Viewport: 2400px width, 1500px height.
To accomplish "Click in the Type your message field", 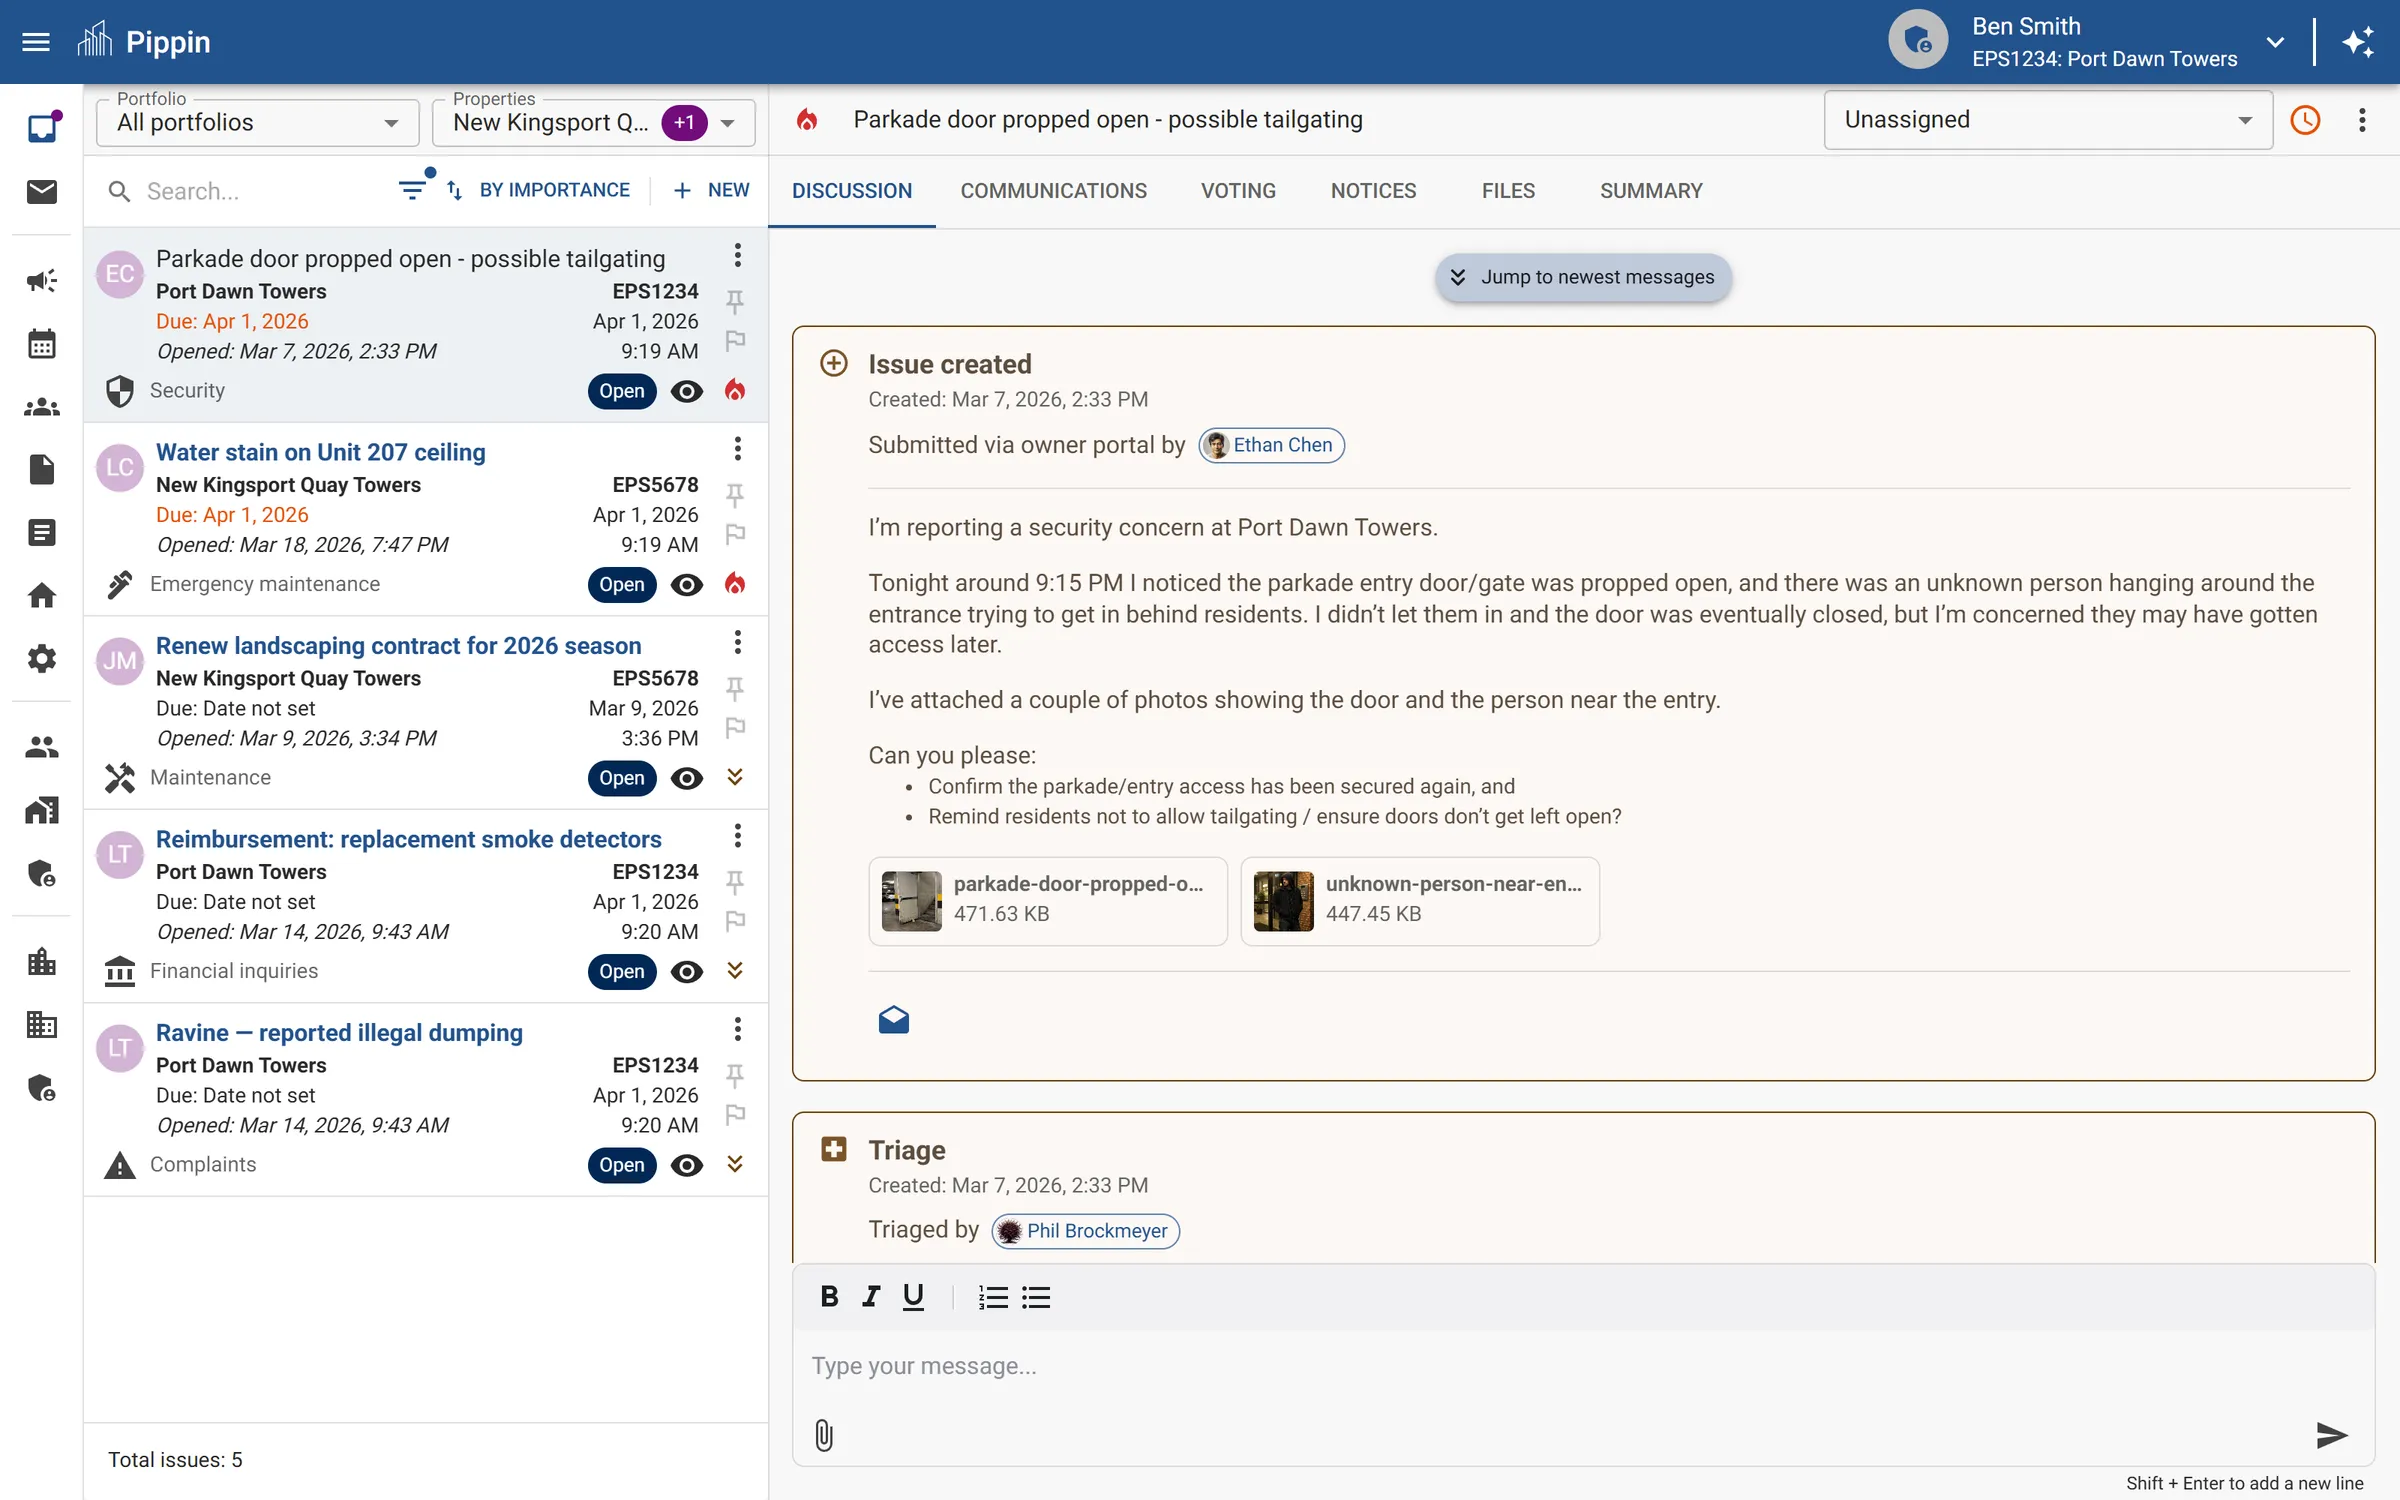I will tap(1200, 1366).
